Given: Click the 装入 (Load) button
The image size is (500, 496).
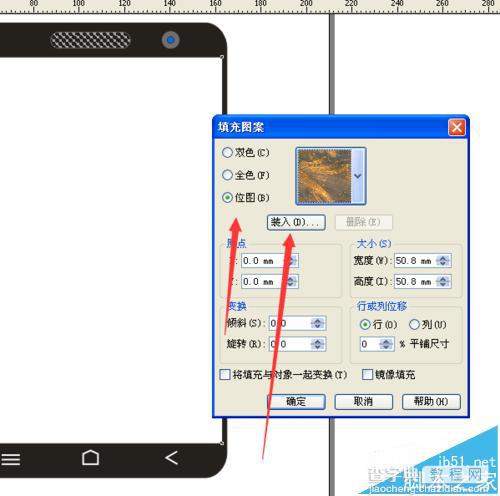Looking at the screenshot, I should tap(296, 222).
